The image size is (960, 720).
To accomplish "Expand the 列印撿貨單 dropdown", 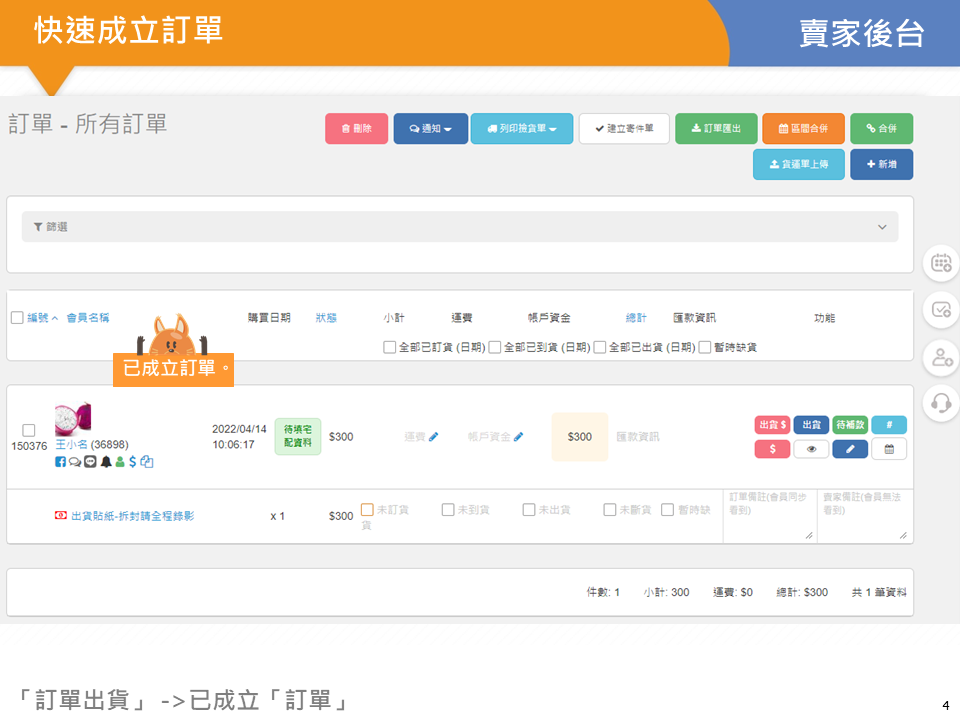I will (x=521, y=129).
